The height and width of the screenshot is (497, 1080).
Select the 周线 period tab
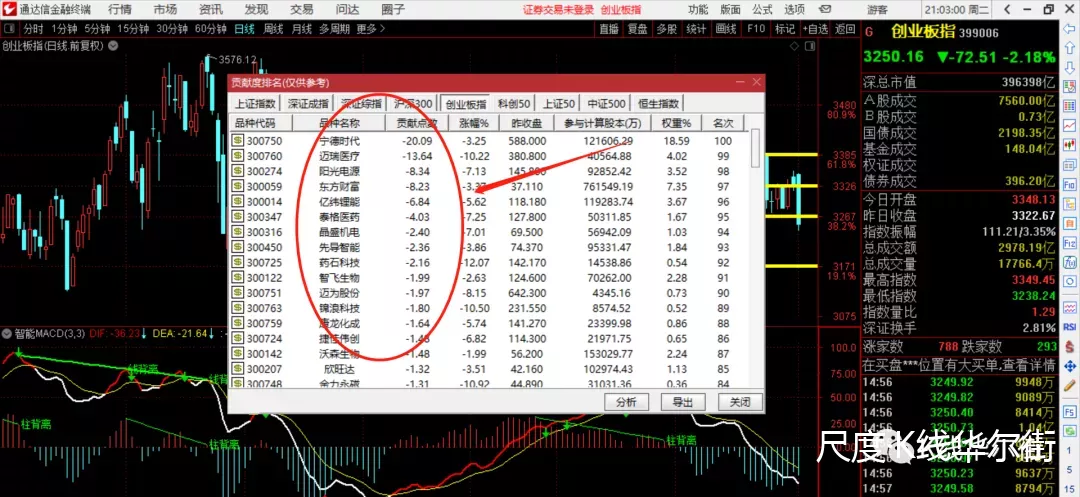pyautogui.click(x=273, y=29)
